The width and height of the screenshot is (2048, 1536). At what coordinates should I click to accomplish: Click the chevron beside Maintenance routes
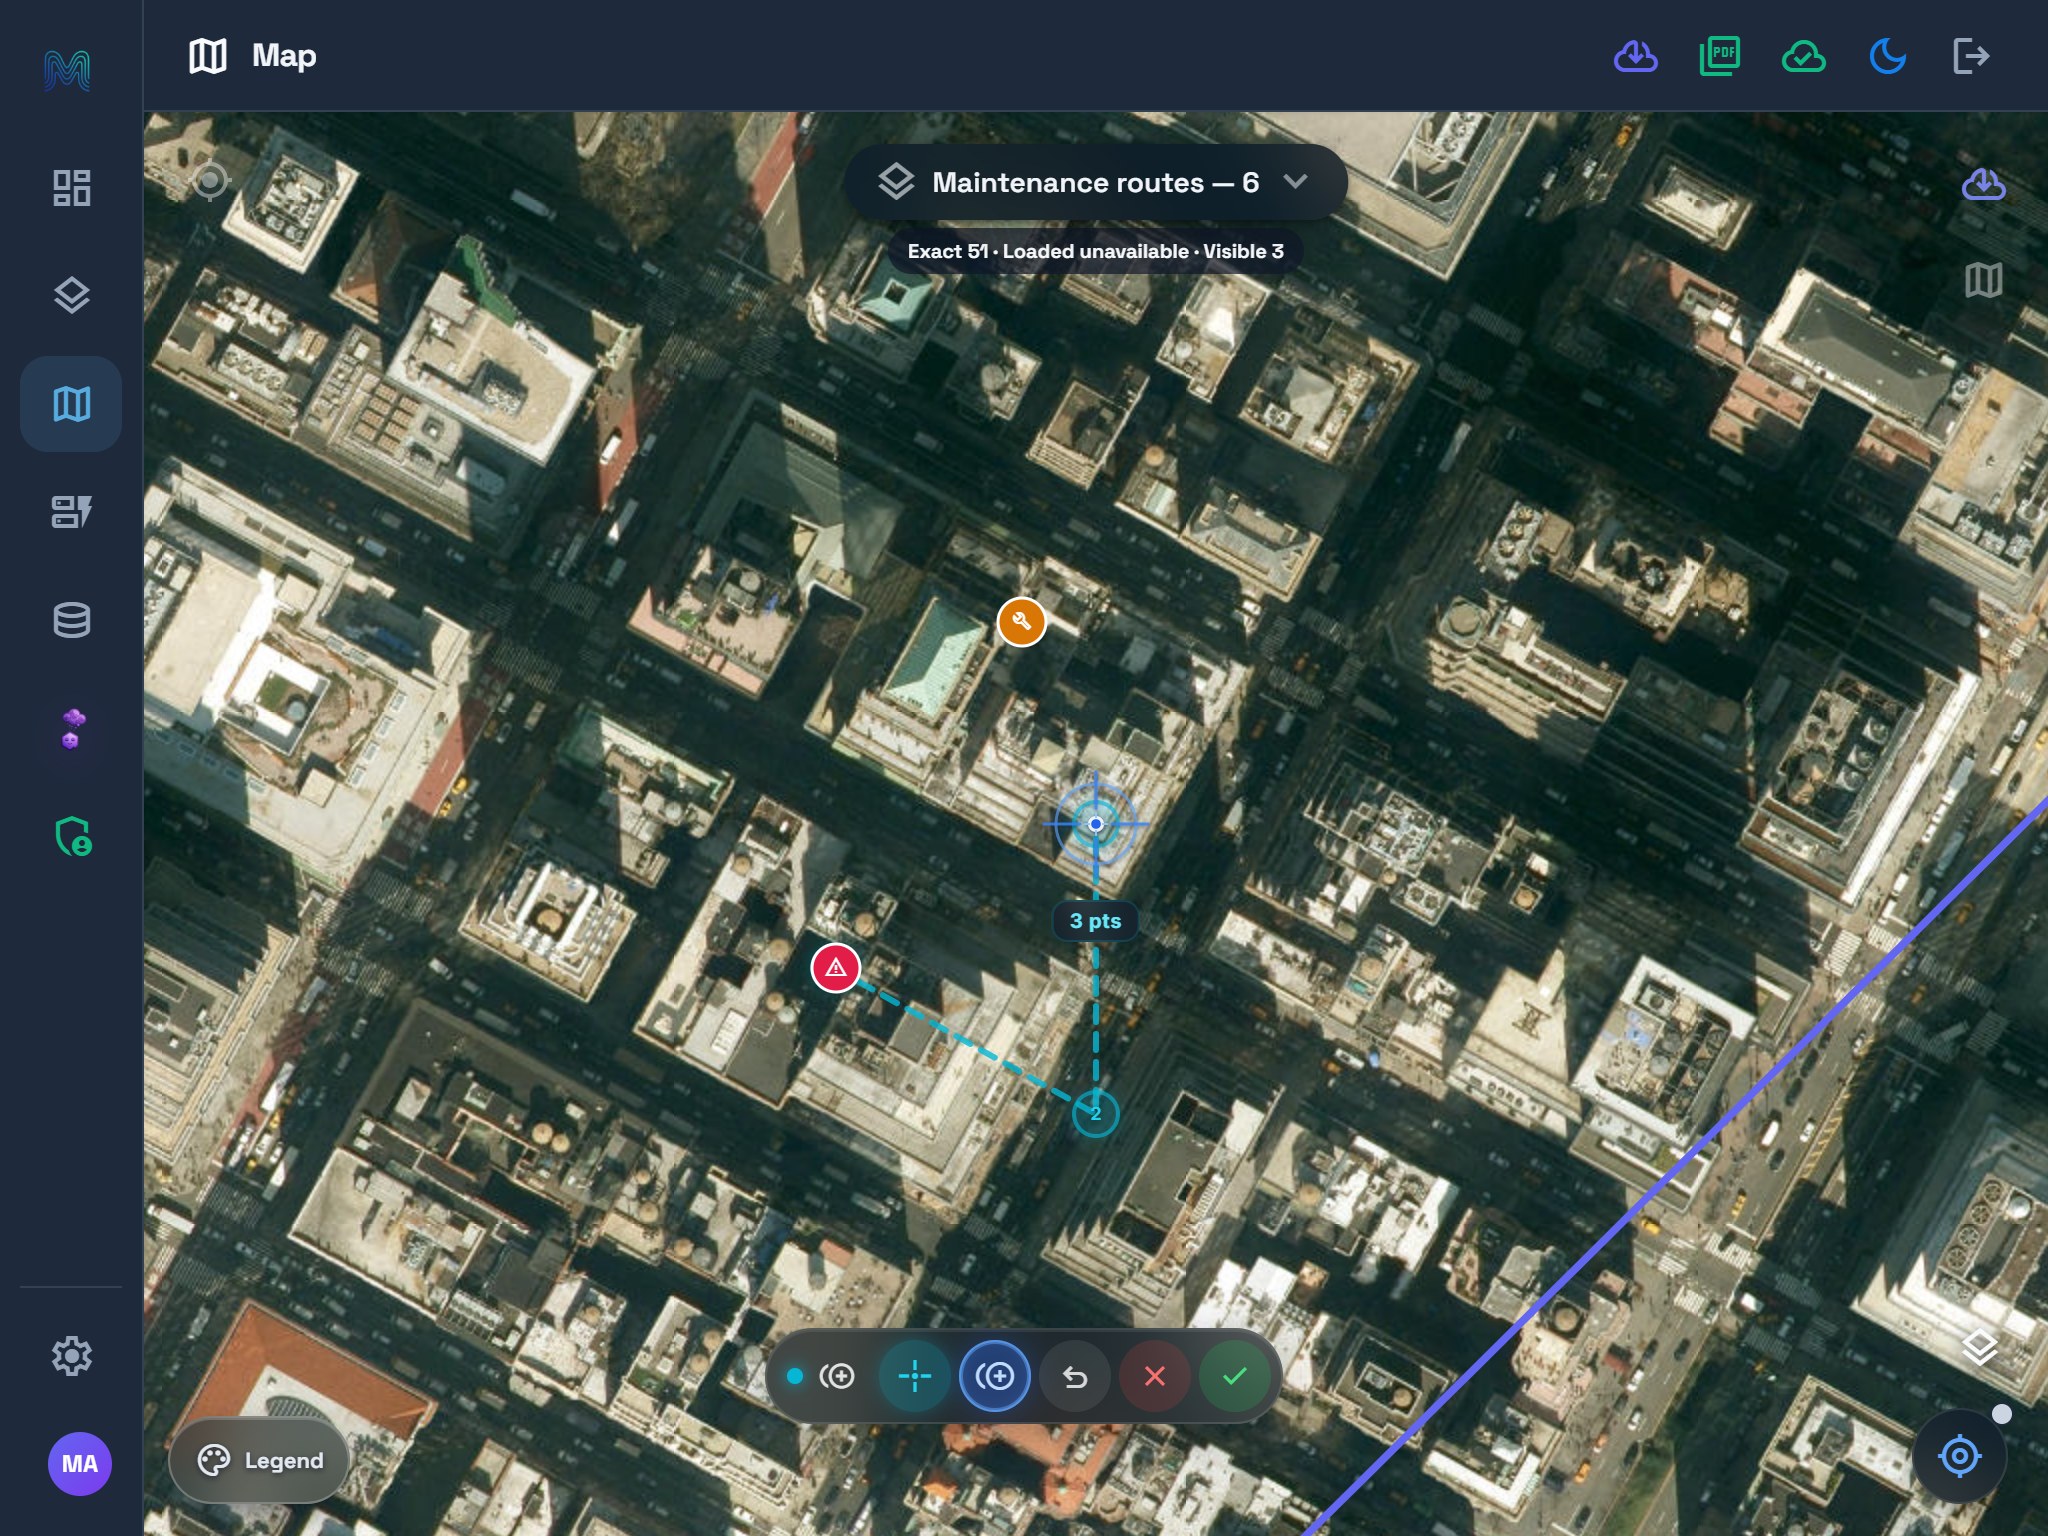pos(1296,181)
